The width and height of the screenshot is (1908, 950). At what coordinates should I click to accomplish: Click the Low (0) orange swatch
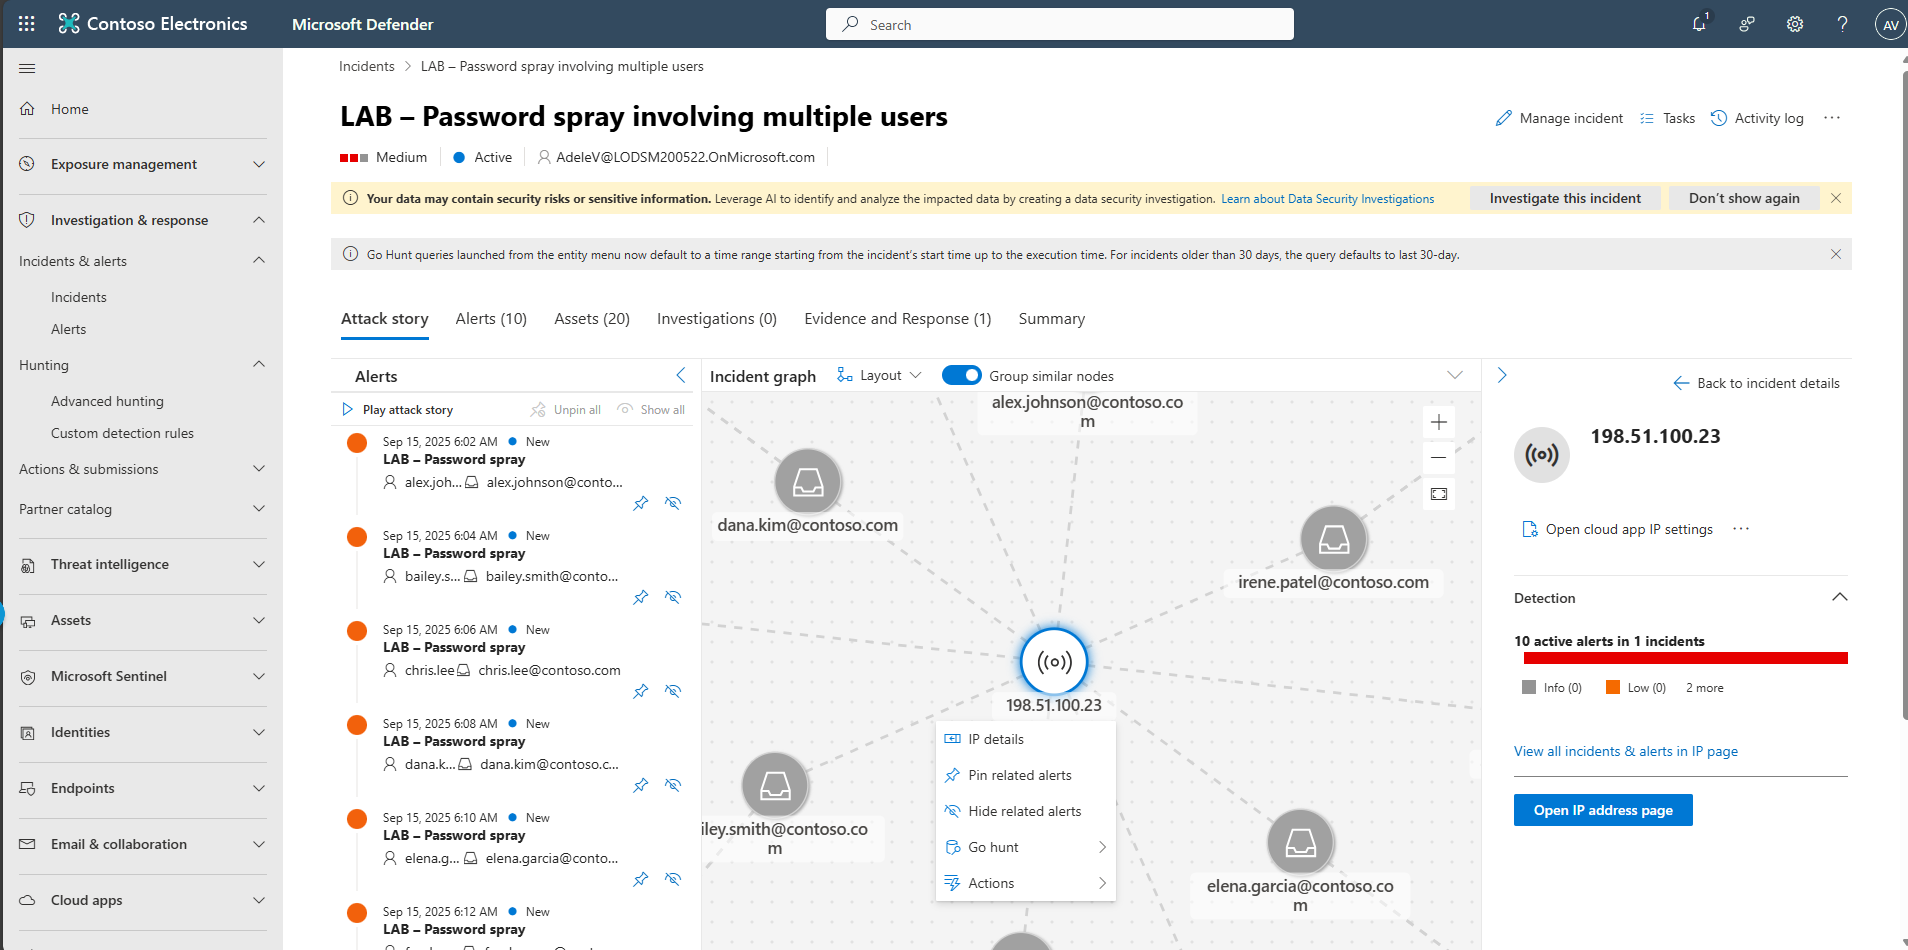coord(1612,687)
